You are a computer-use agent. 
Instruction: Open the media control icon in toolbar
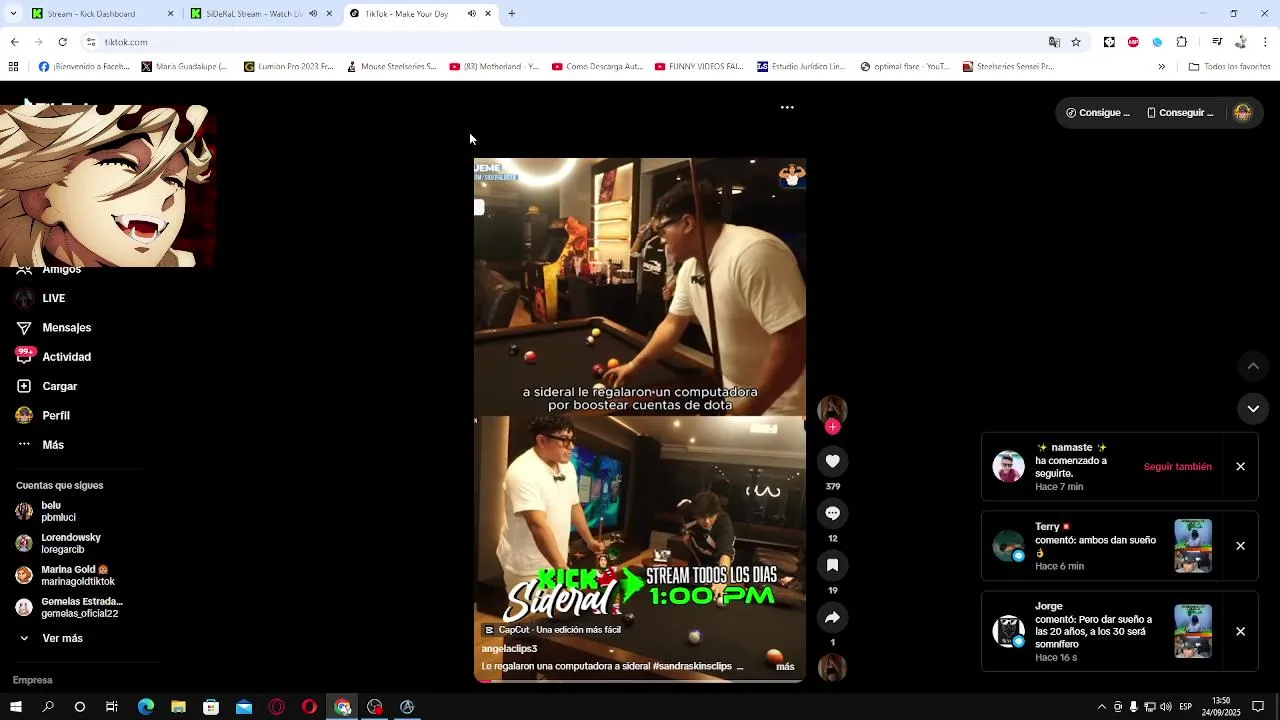click(1217, 42)
